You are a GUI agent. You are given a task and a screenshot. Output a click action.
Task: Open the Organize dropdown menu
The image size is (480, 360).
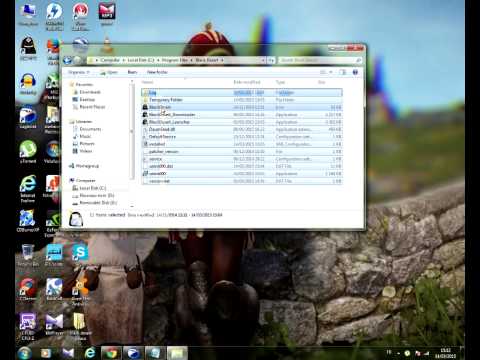[x=79, y=72]
